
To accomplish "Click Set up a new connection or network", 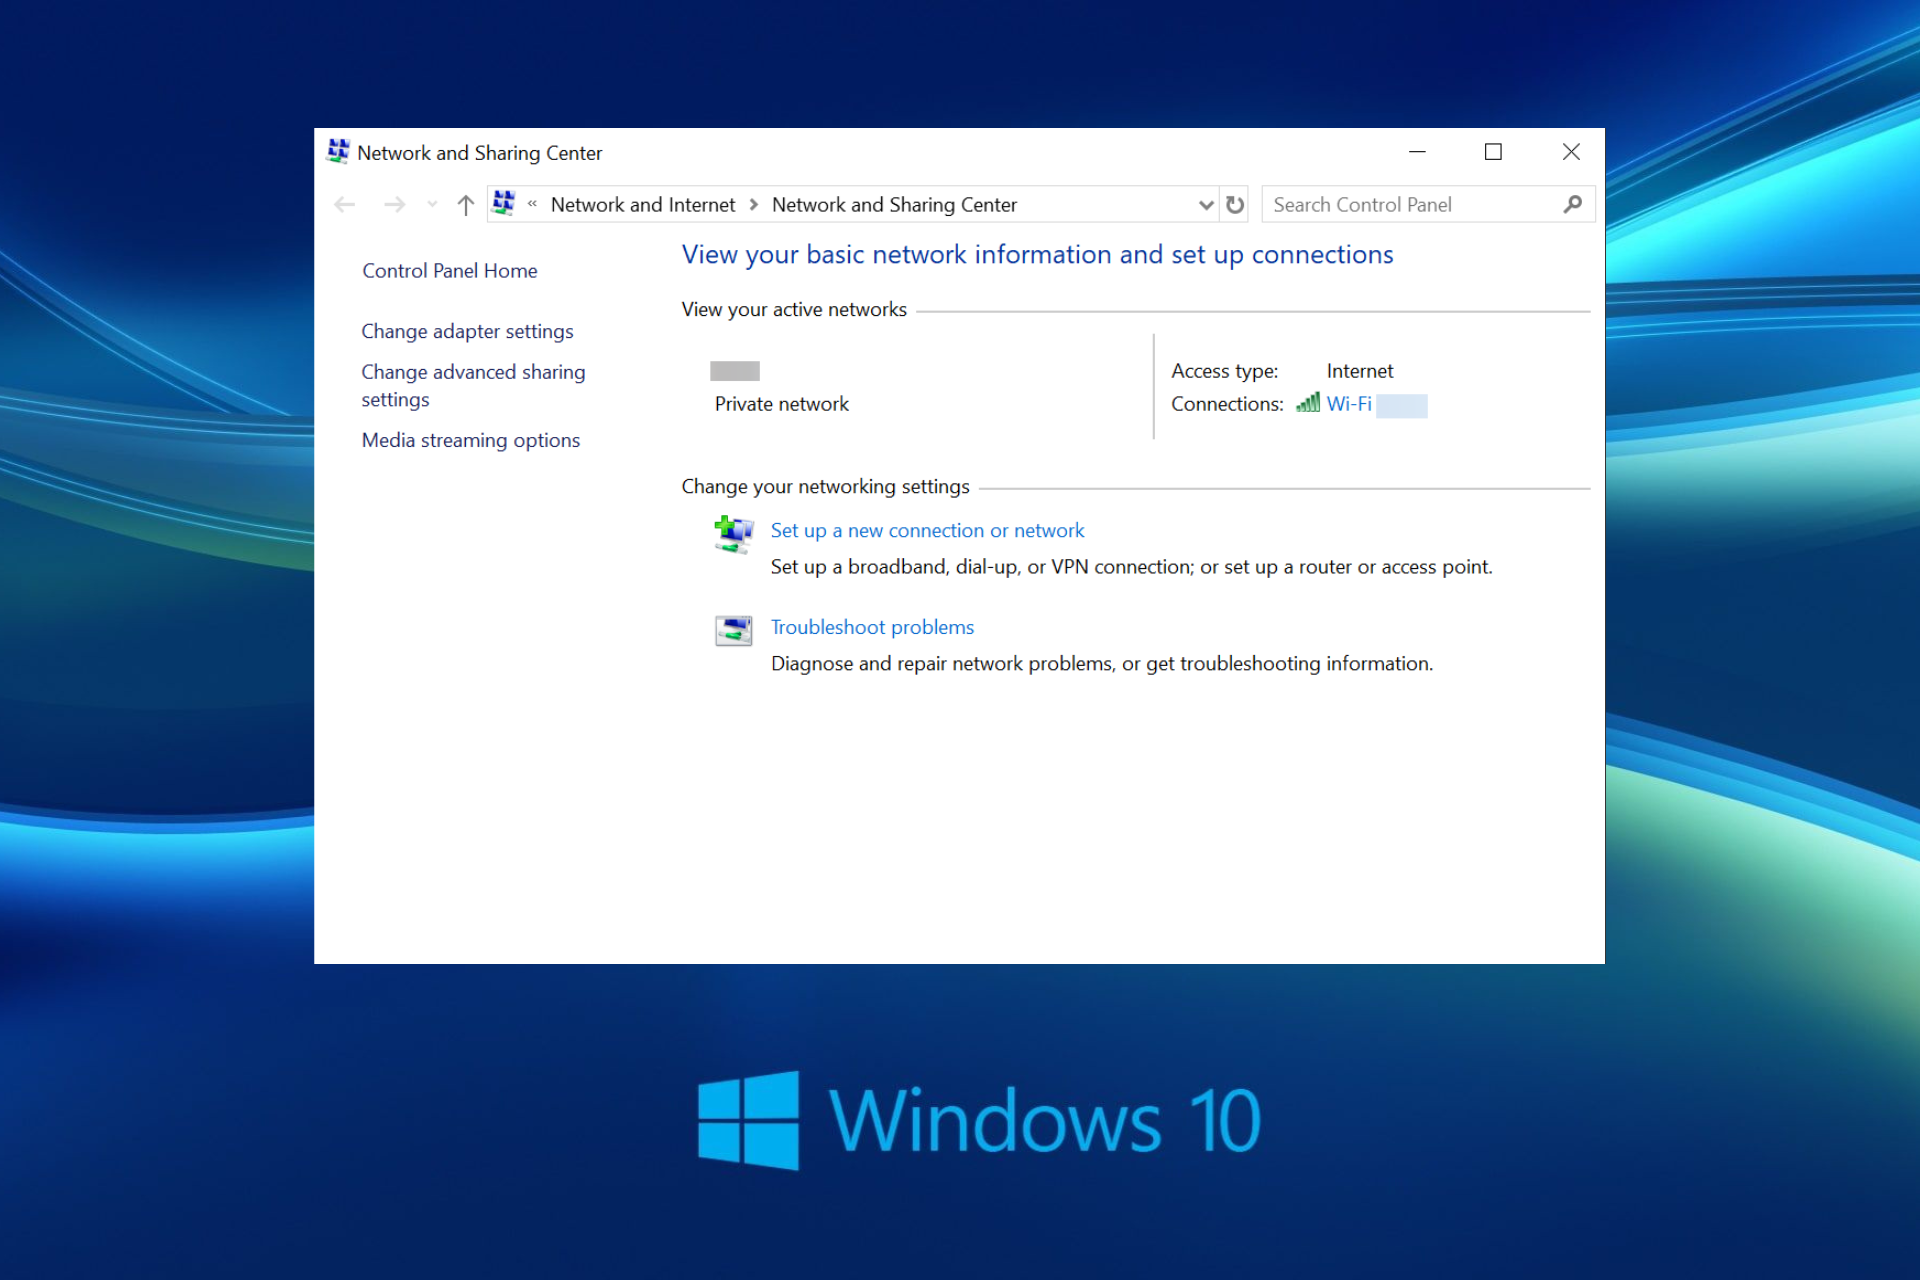I will click(x=927, y=531).
